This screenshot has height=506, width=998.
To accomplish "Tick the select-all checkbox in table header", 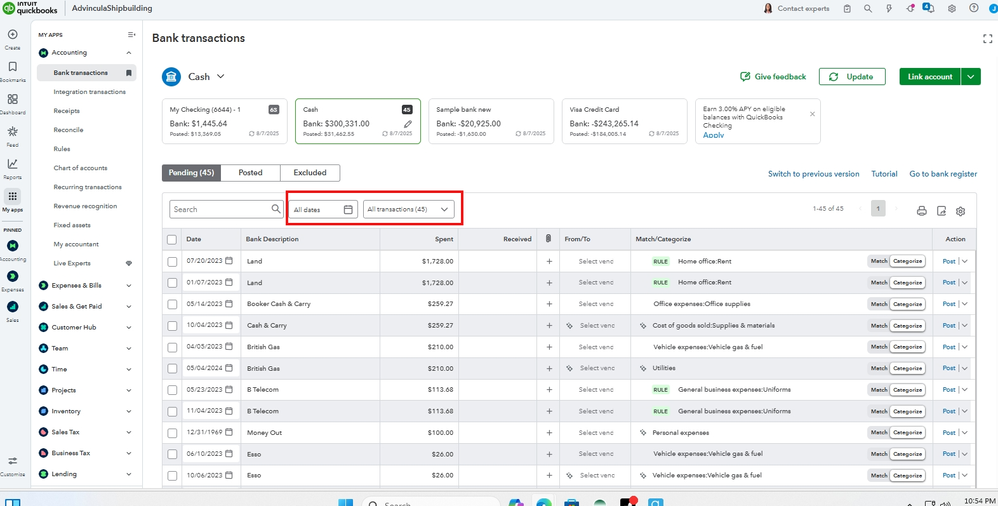I will click(172, 239).
